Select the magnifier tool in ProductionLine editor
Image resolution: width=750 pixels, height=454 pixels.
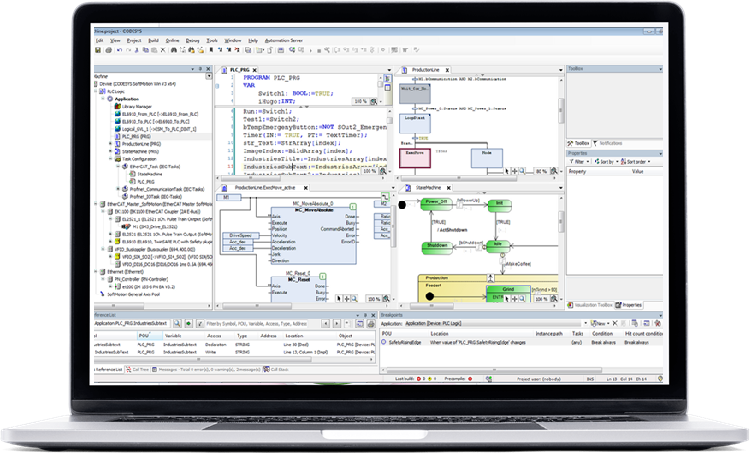[x=522, y=171]
